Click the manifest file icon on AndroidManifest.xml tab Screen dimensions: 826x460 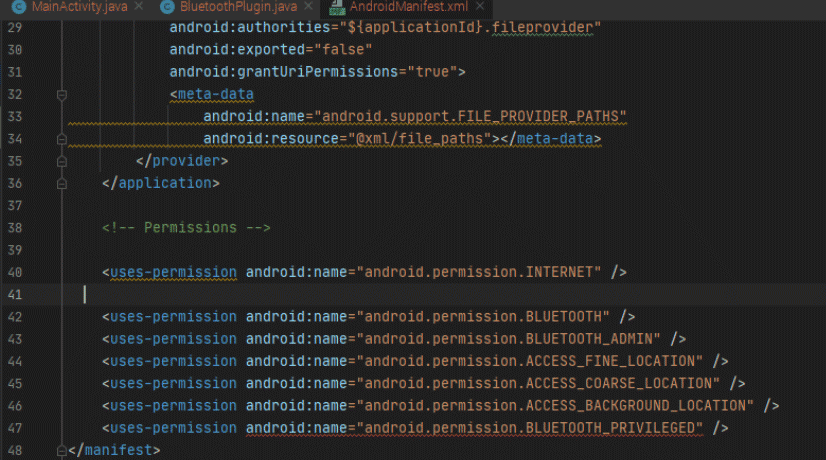337,7
